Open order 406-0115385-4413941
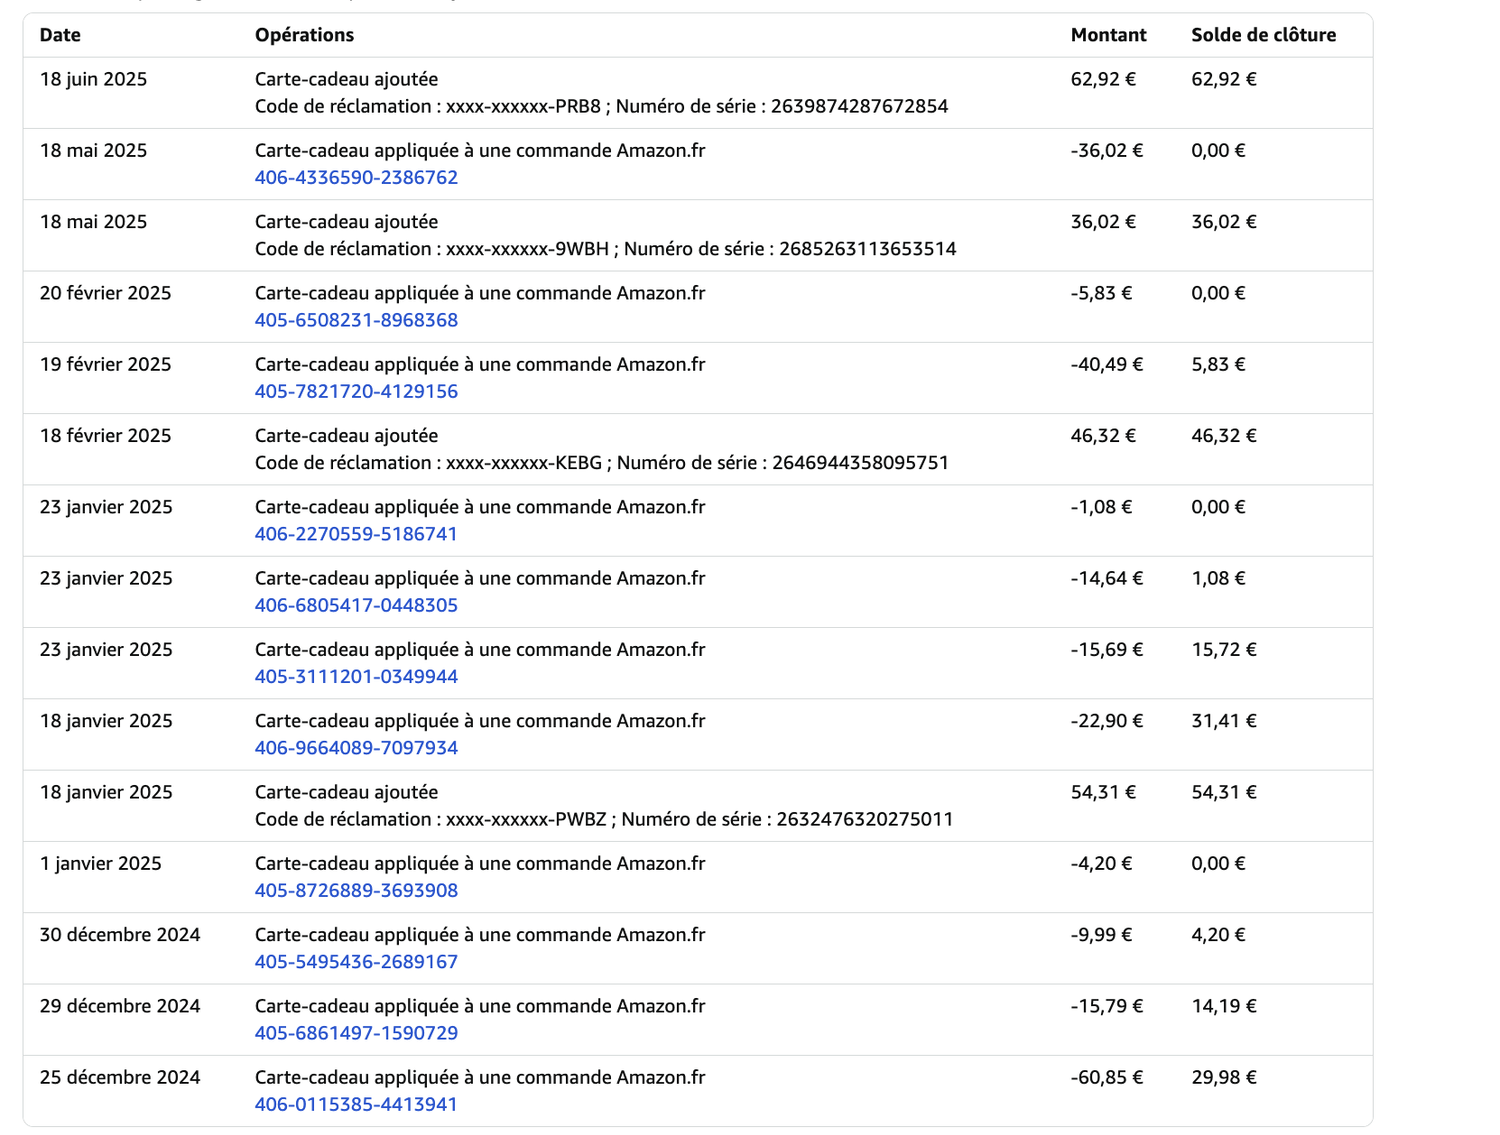 pos(356,1105)
